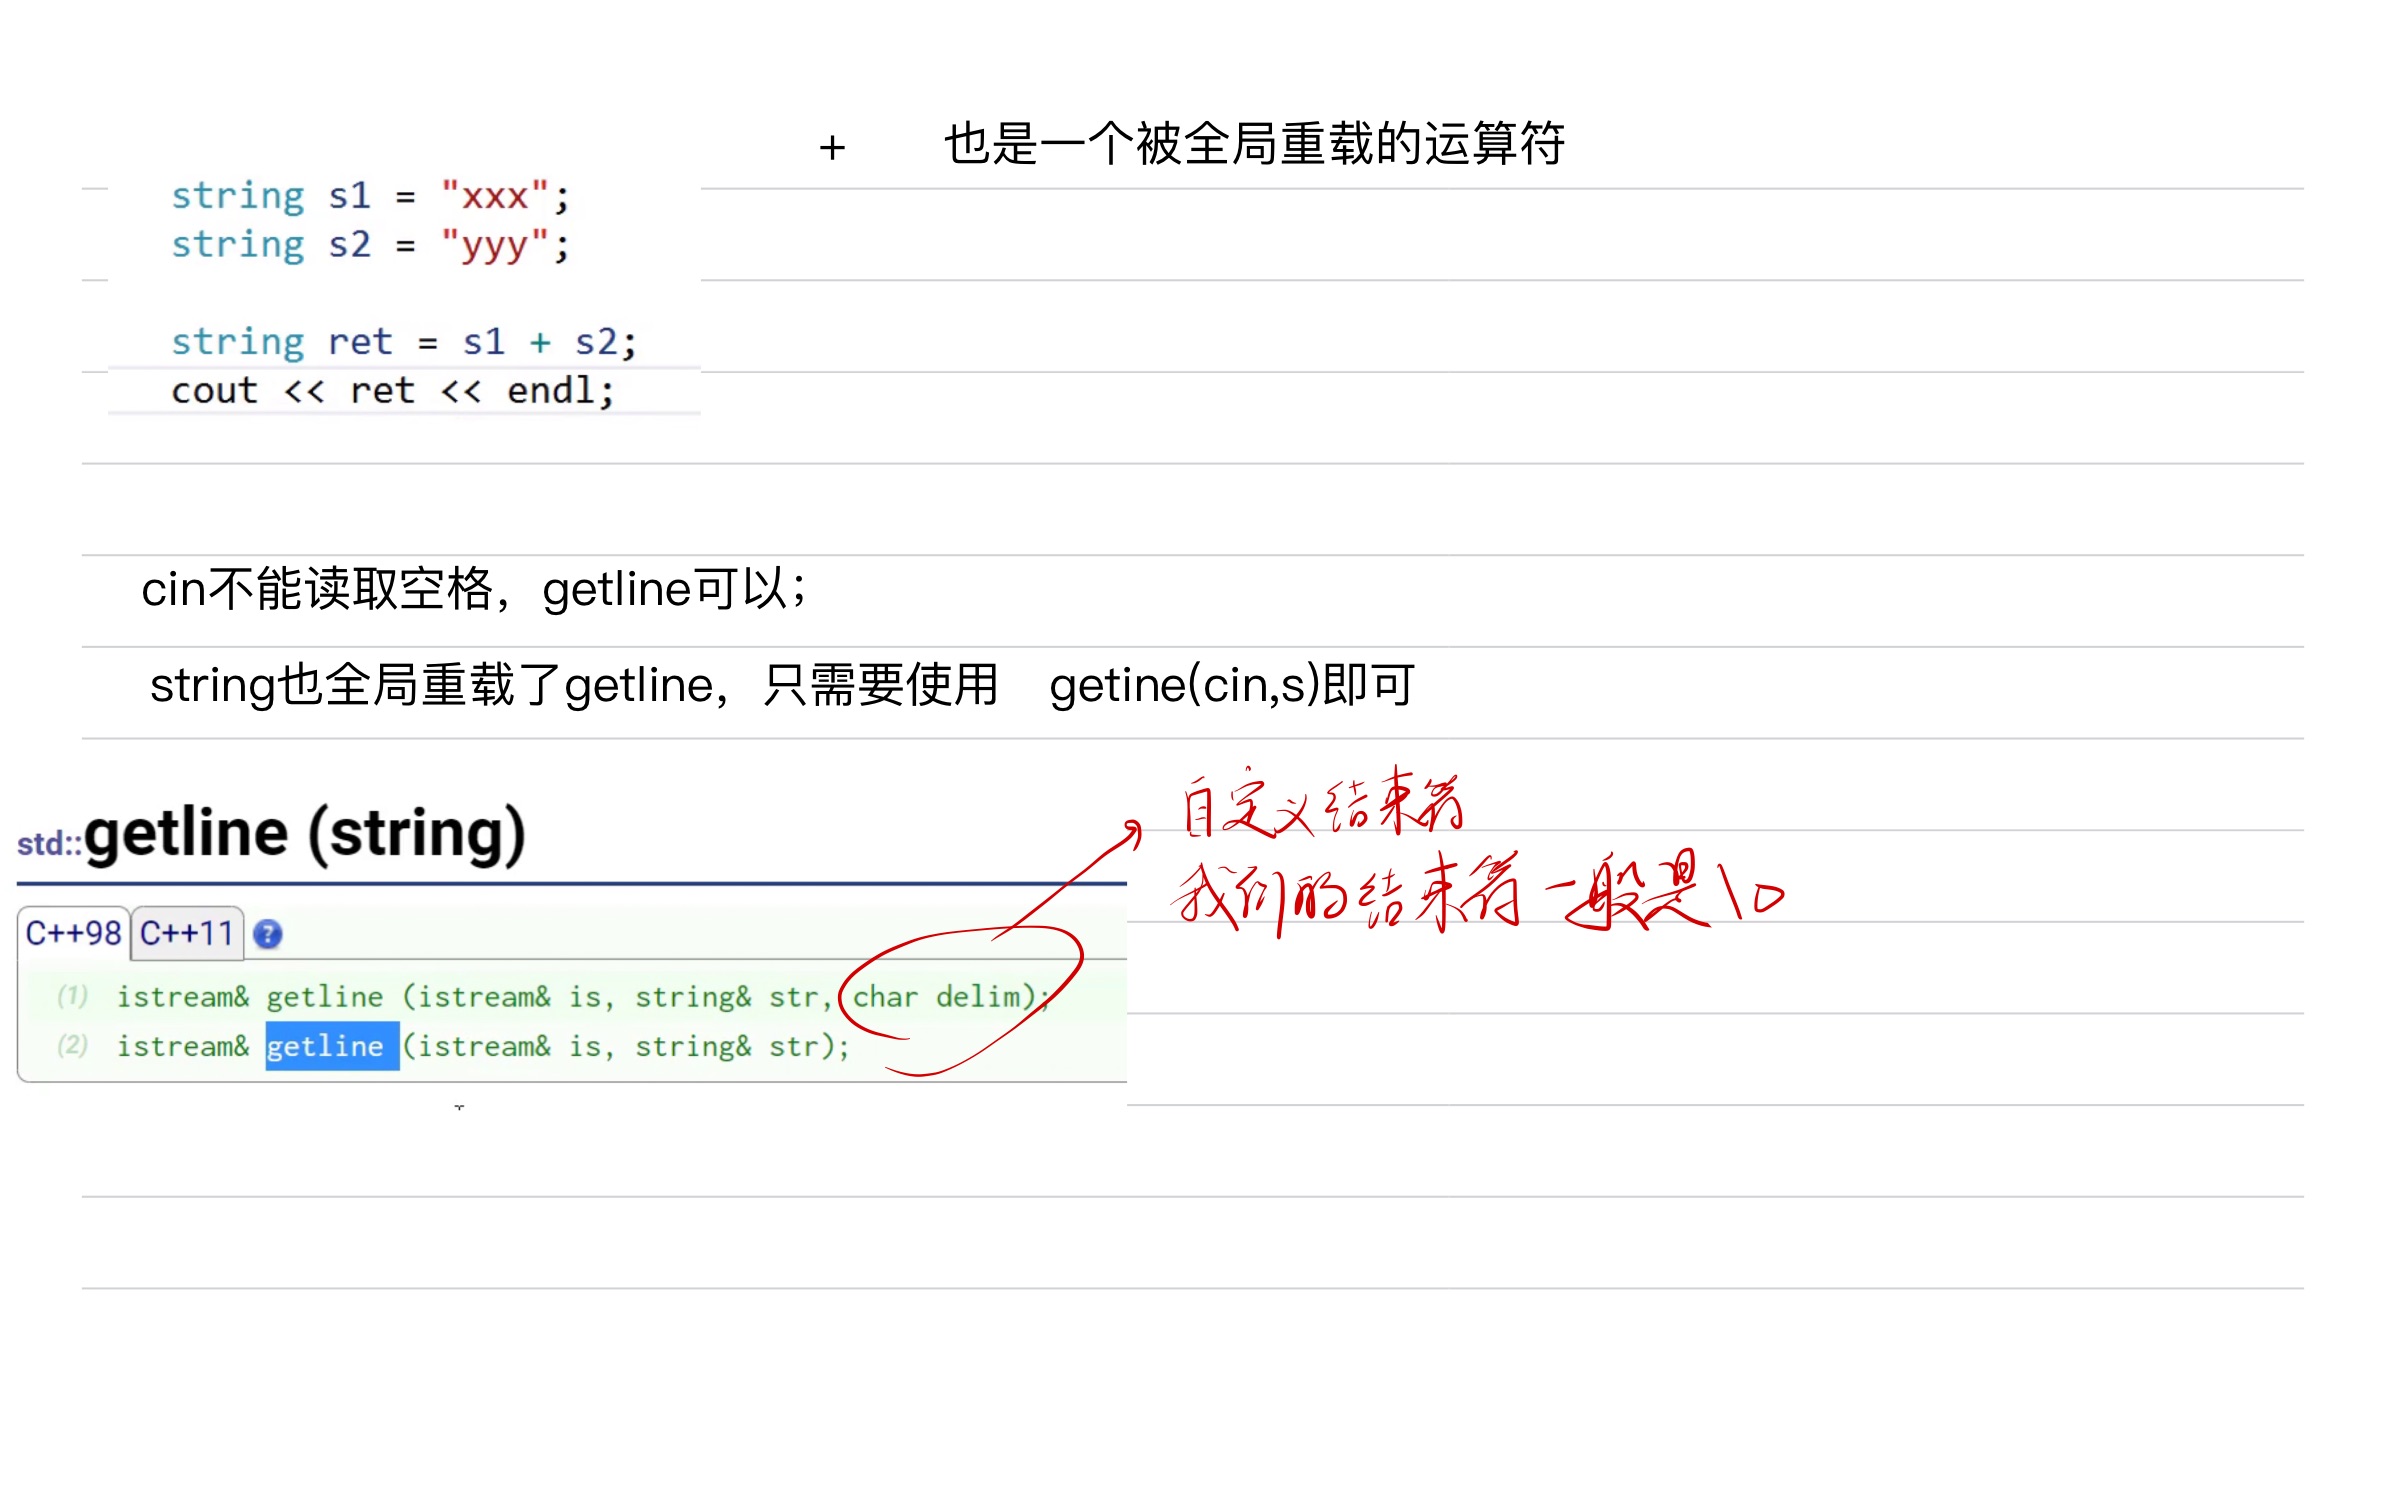Click the standalone plus sign at top
Image resolution: width=2386 pixels, height=1491 pixels.
(832, 149)
